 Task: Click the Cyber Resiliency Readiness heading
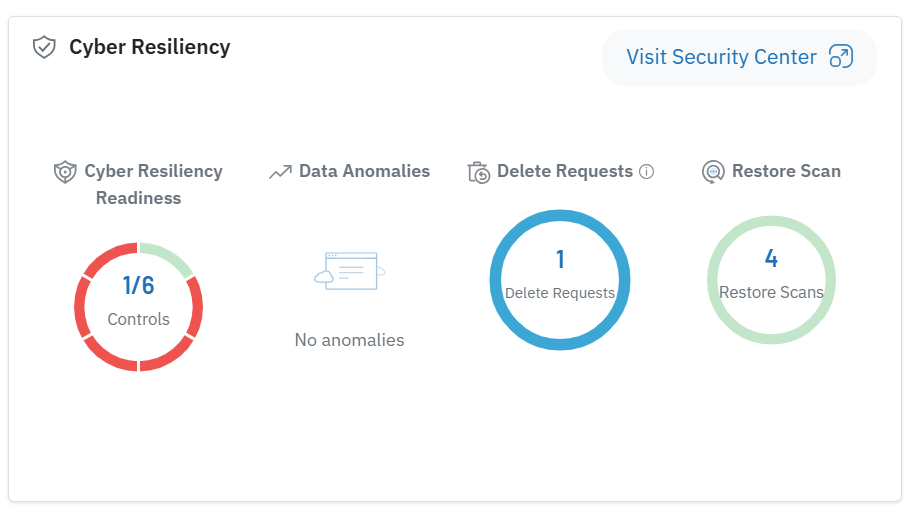(153, 184)
